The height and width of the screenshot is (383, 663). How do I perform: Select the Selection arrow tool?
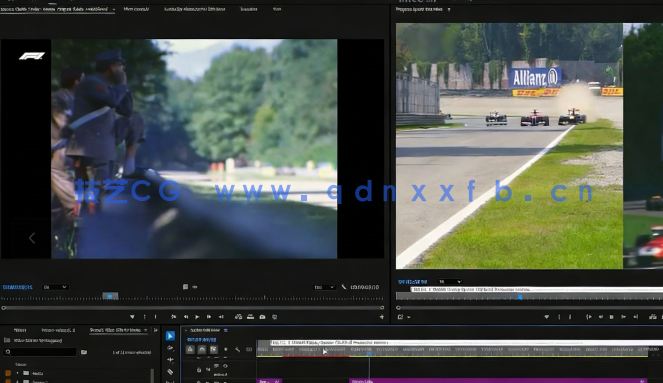170,336
